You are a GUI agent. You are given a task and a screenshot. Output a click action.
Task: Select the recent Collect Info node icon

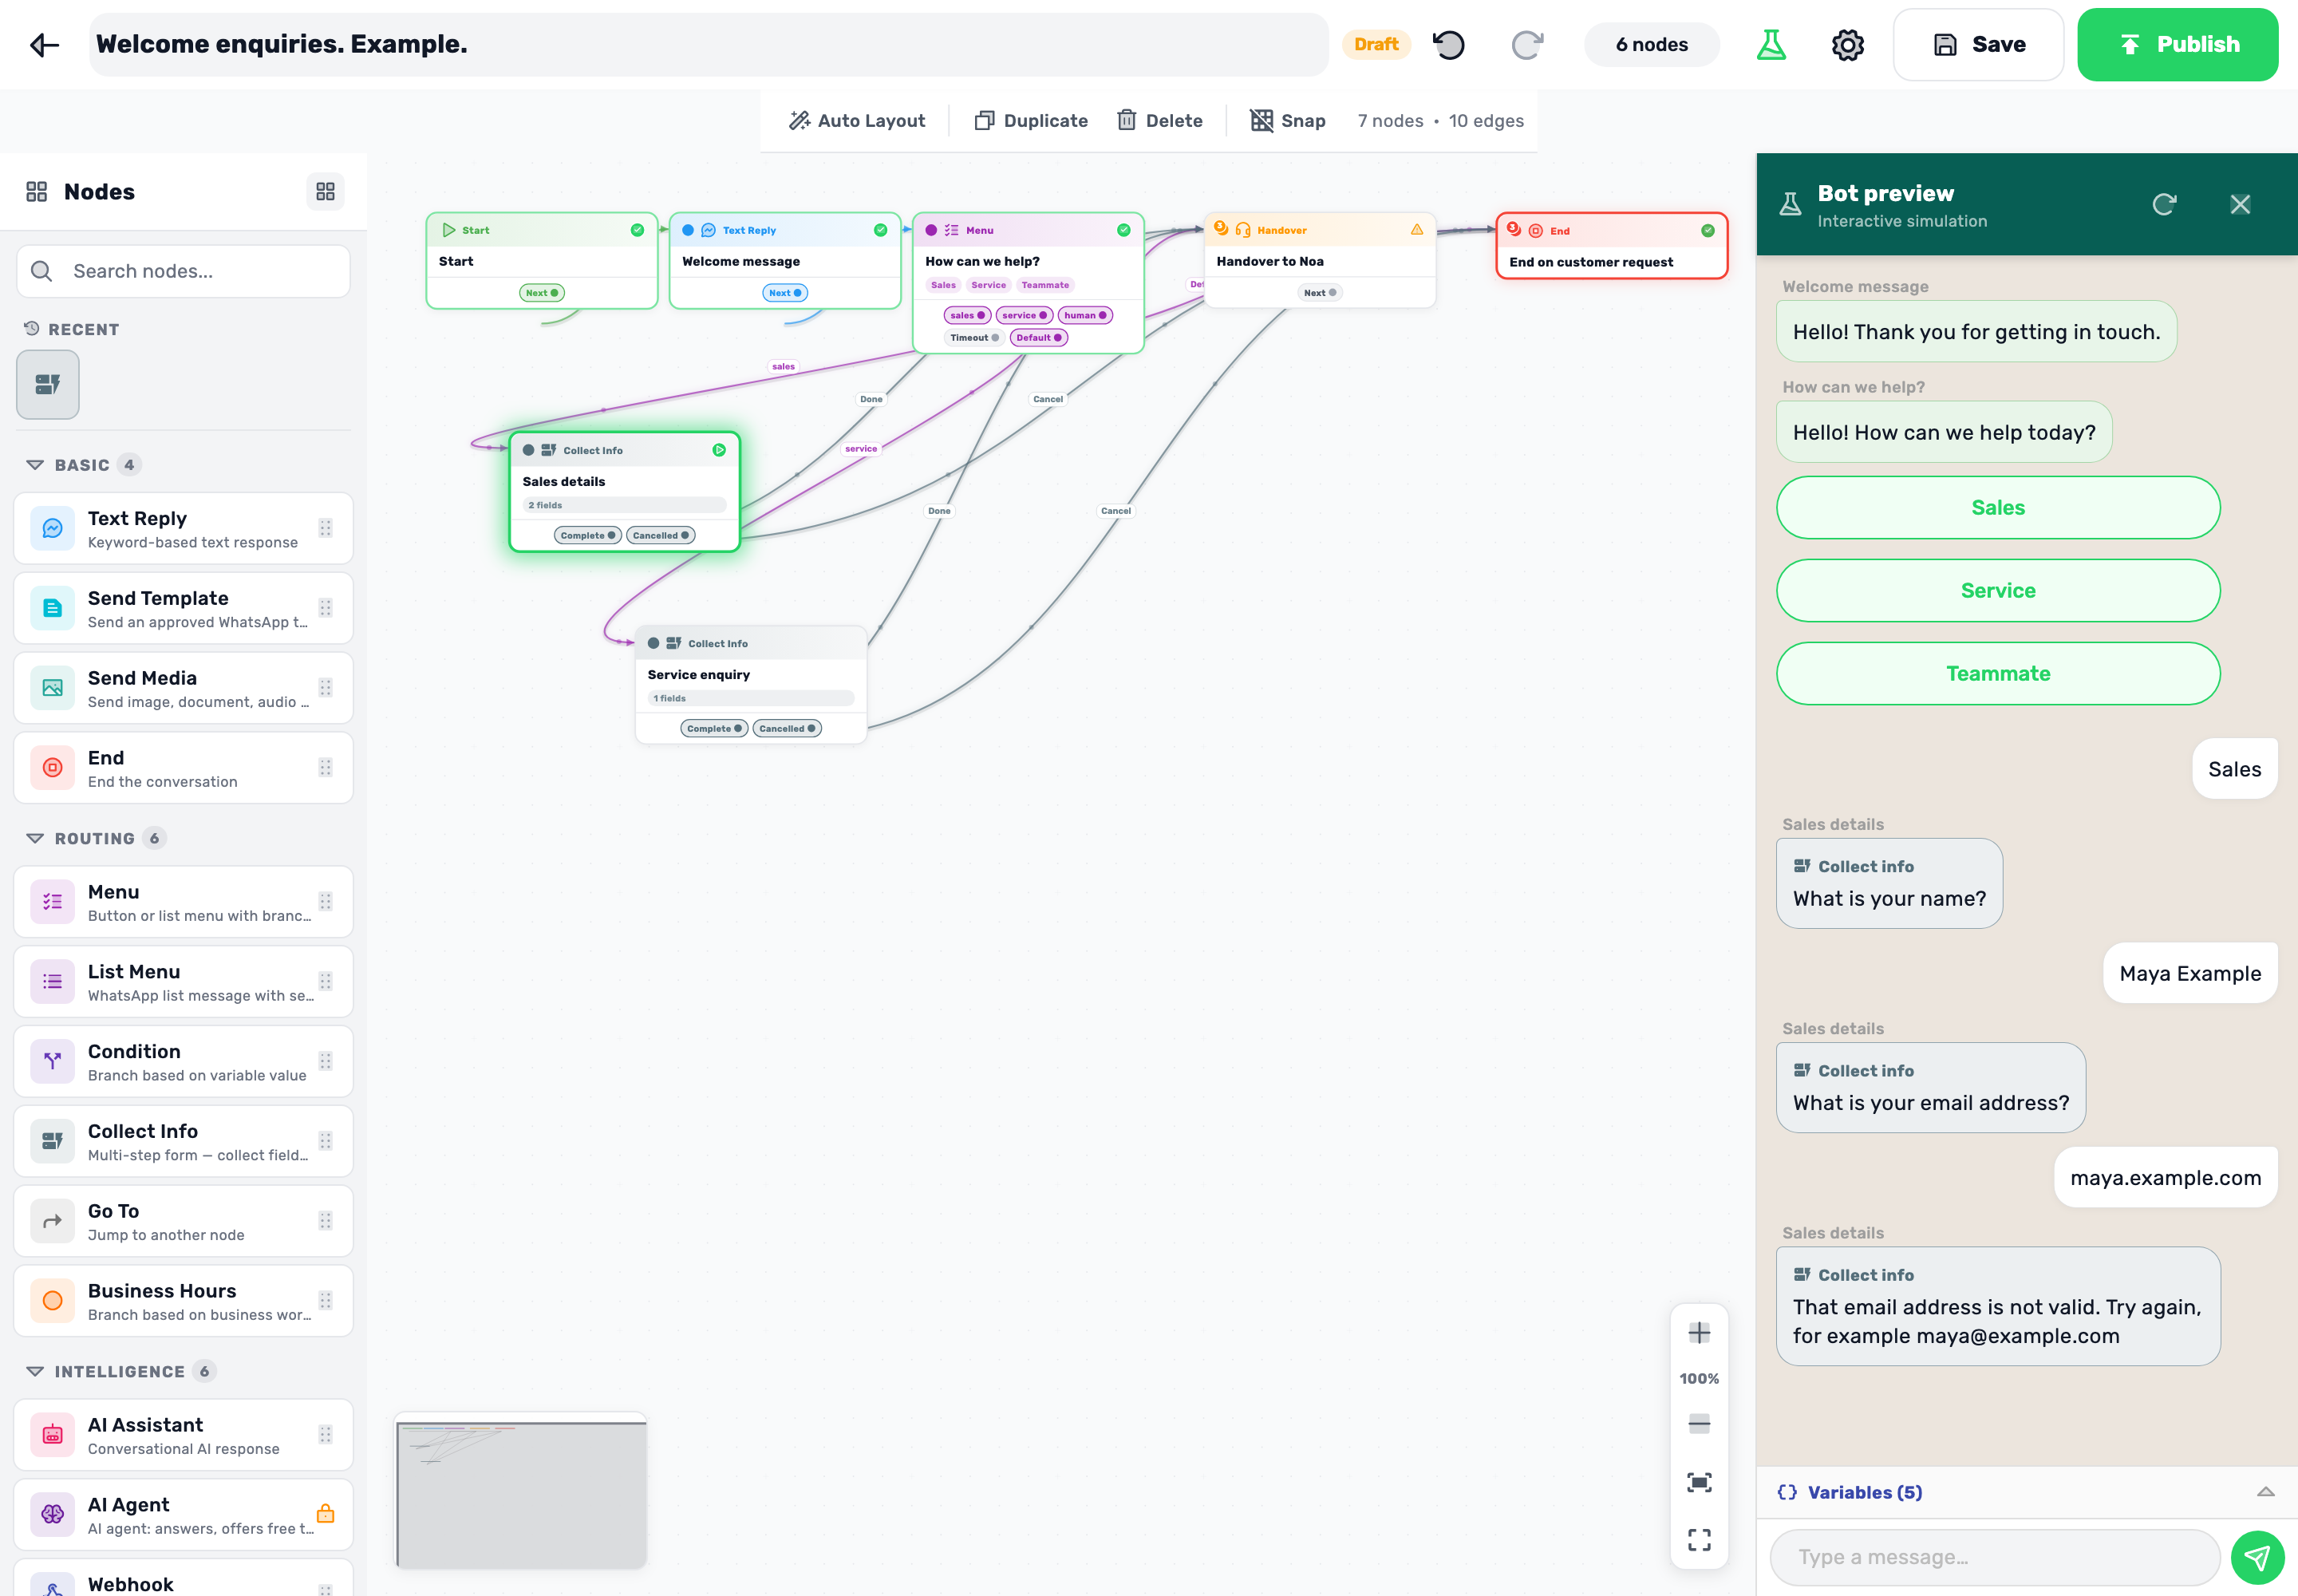click(48, 384)
